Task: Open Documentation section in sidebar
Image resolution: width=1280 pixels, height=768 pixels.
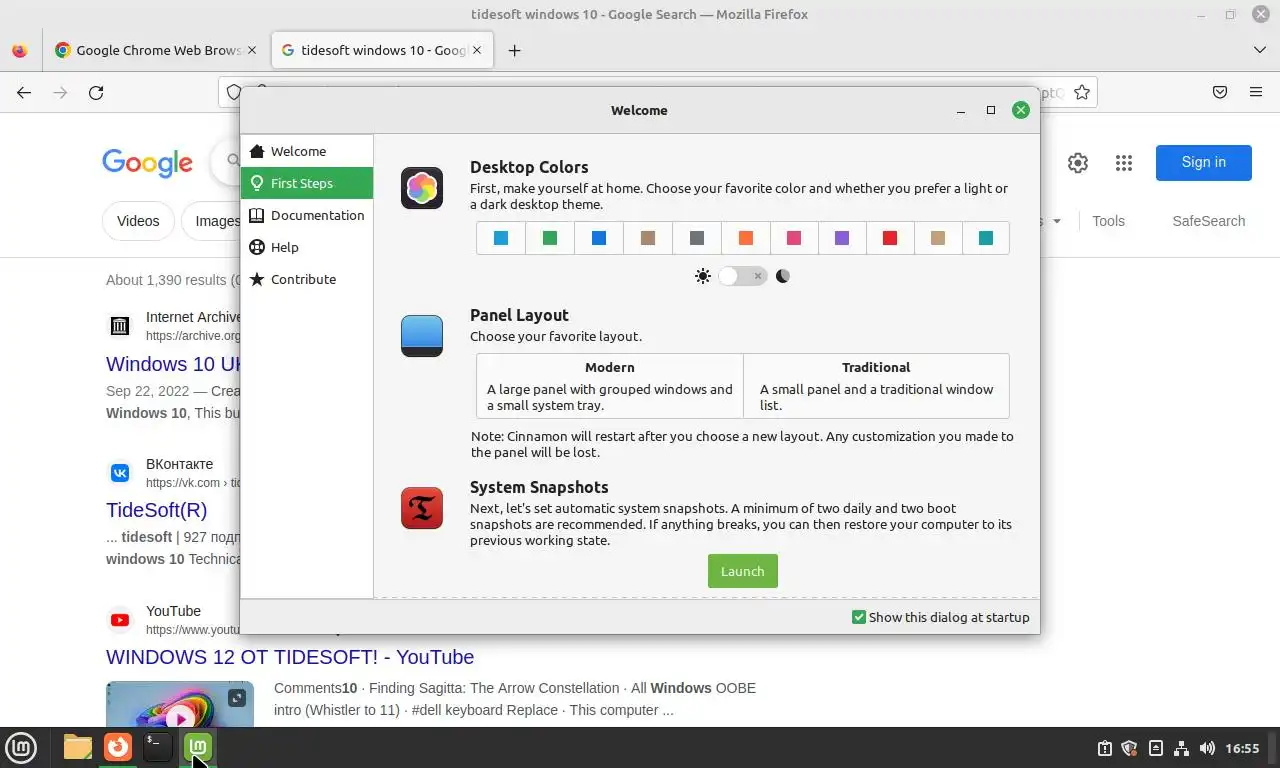Action: point(307,215)
